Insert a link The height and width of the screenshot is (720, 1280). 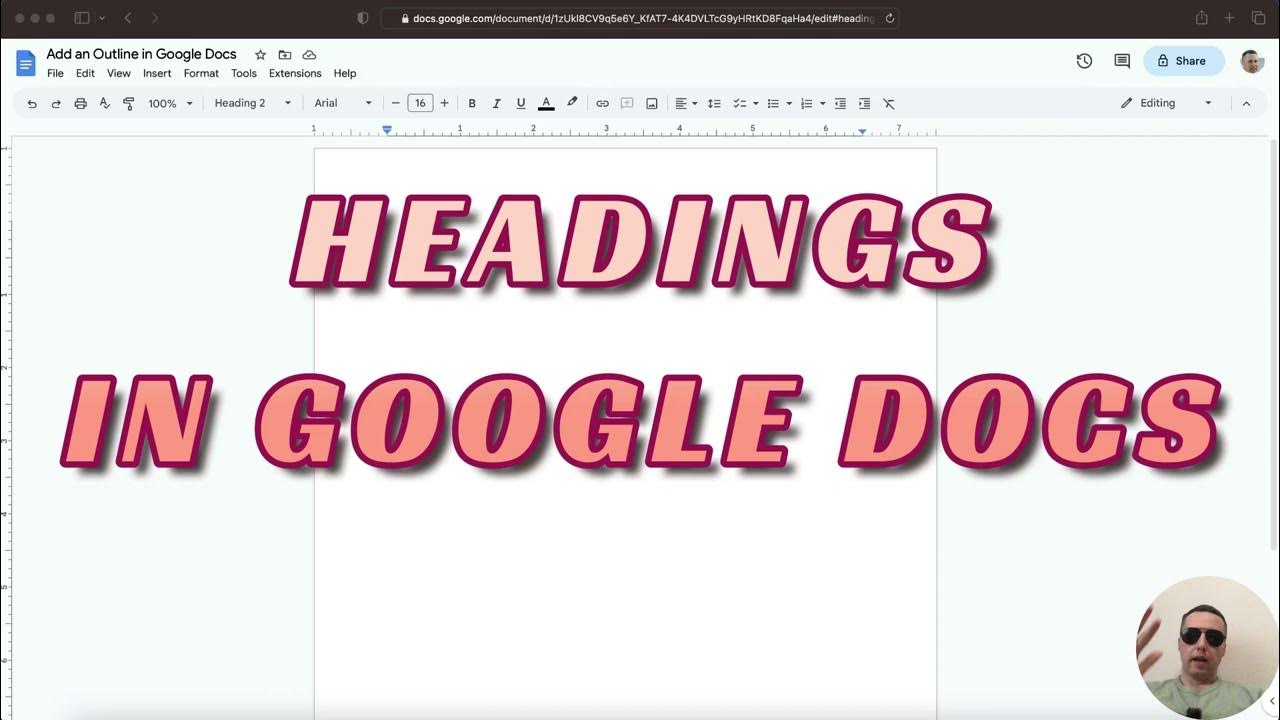pyautogui.click(x=602, y=103)
